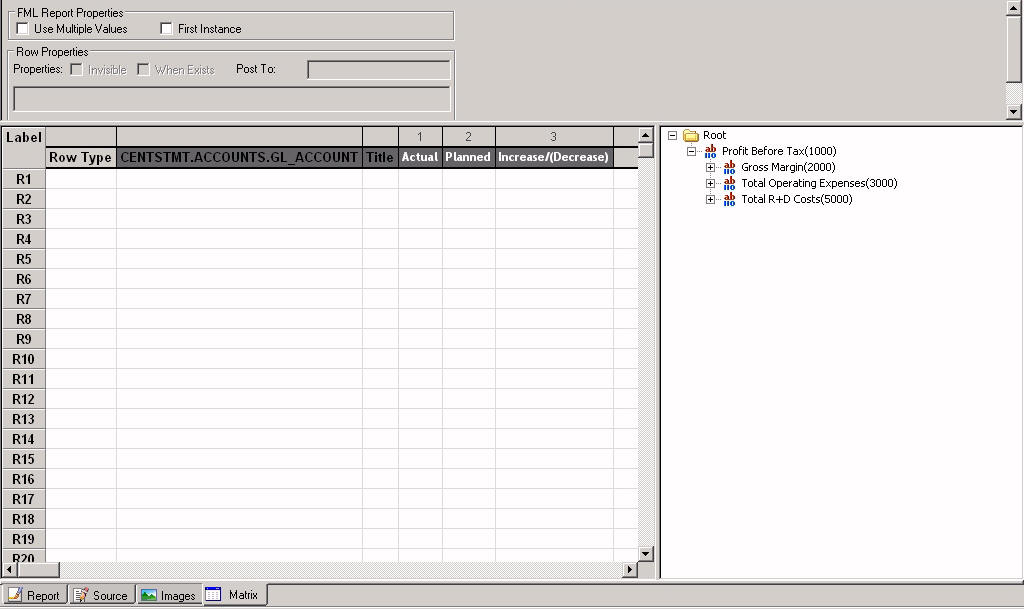Screen dimensions: 1024x609
Task: Select the Actual column header
Action: click(420, 157)
